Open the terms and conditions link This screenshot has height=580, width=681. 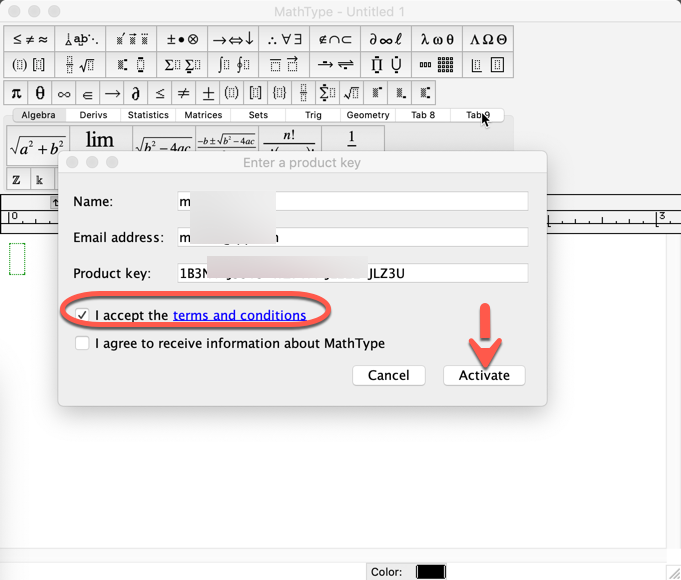[x=239, y=315]
